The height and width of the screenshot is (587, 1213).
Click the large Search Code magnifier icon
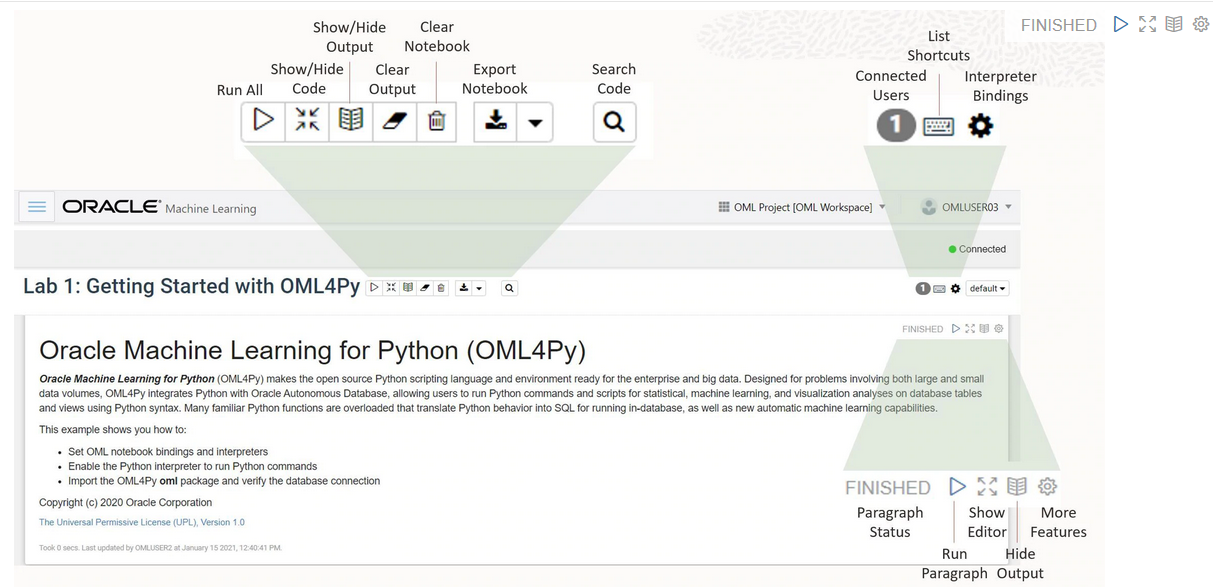614,122
